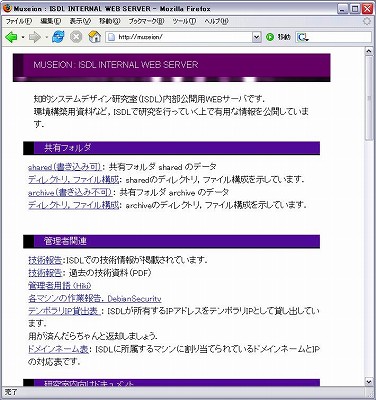Click the 管理者関連 section header
The image size is (376, 400).
click(x=171, y=241)
